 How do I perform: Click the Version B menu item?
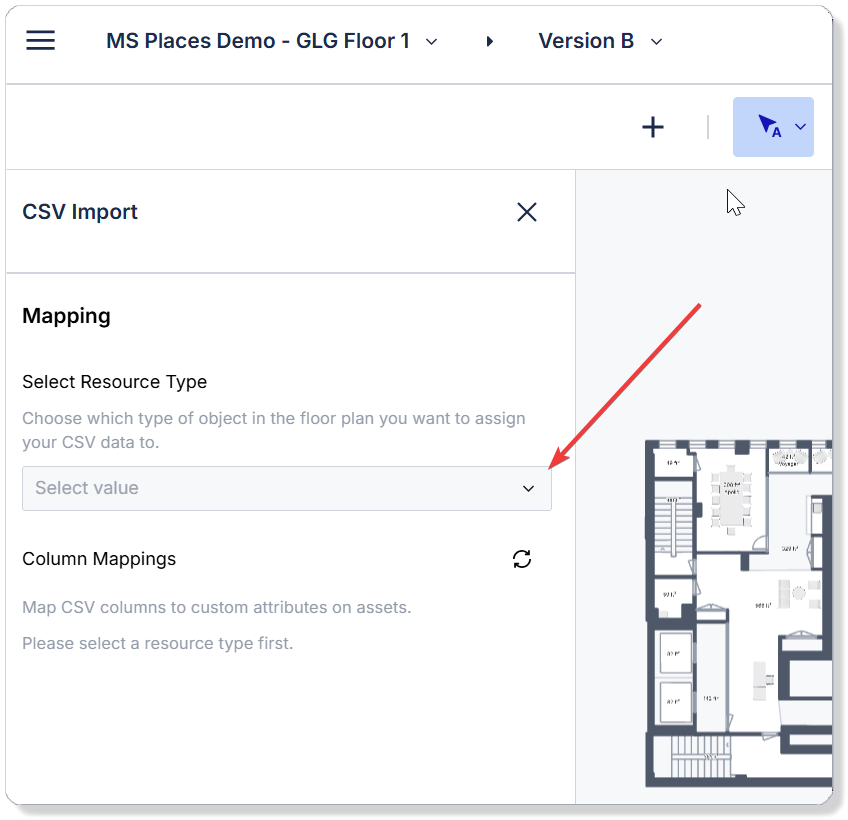(585, 41)
